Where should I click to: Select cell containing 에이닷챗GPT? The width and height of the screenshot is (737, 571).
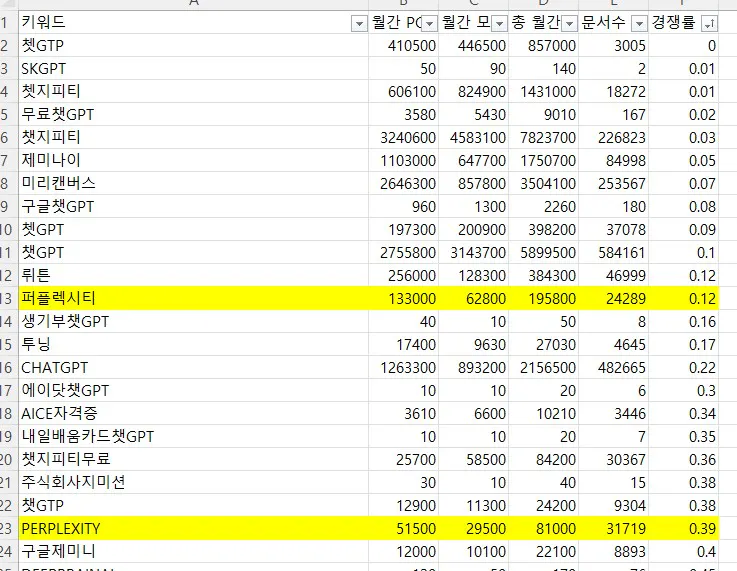coord(193,391)
